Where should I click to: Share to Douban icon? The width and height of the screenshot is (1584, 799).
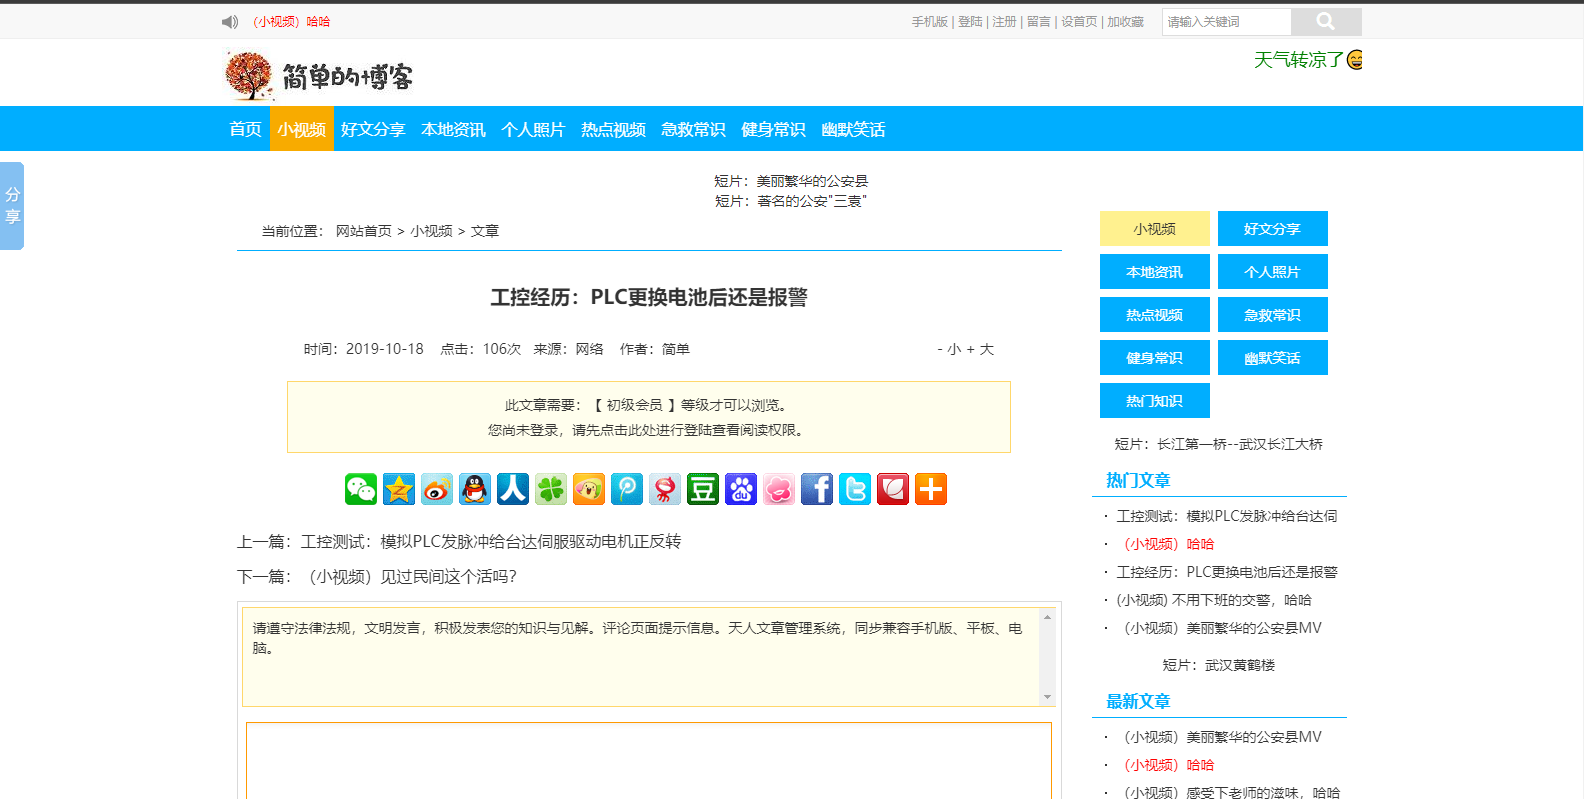703,489
